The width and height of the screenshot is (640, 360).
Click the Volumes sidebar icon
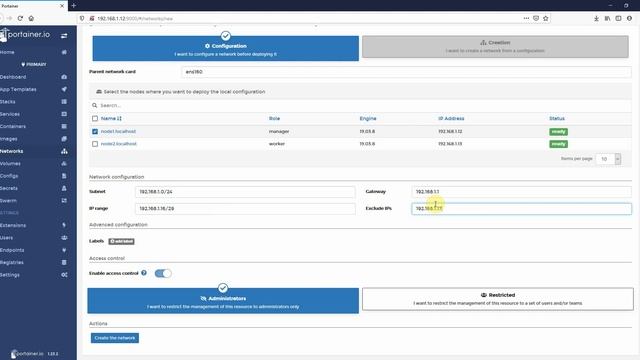click(64, 164)
